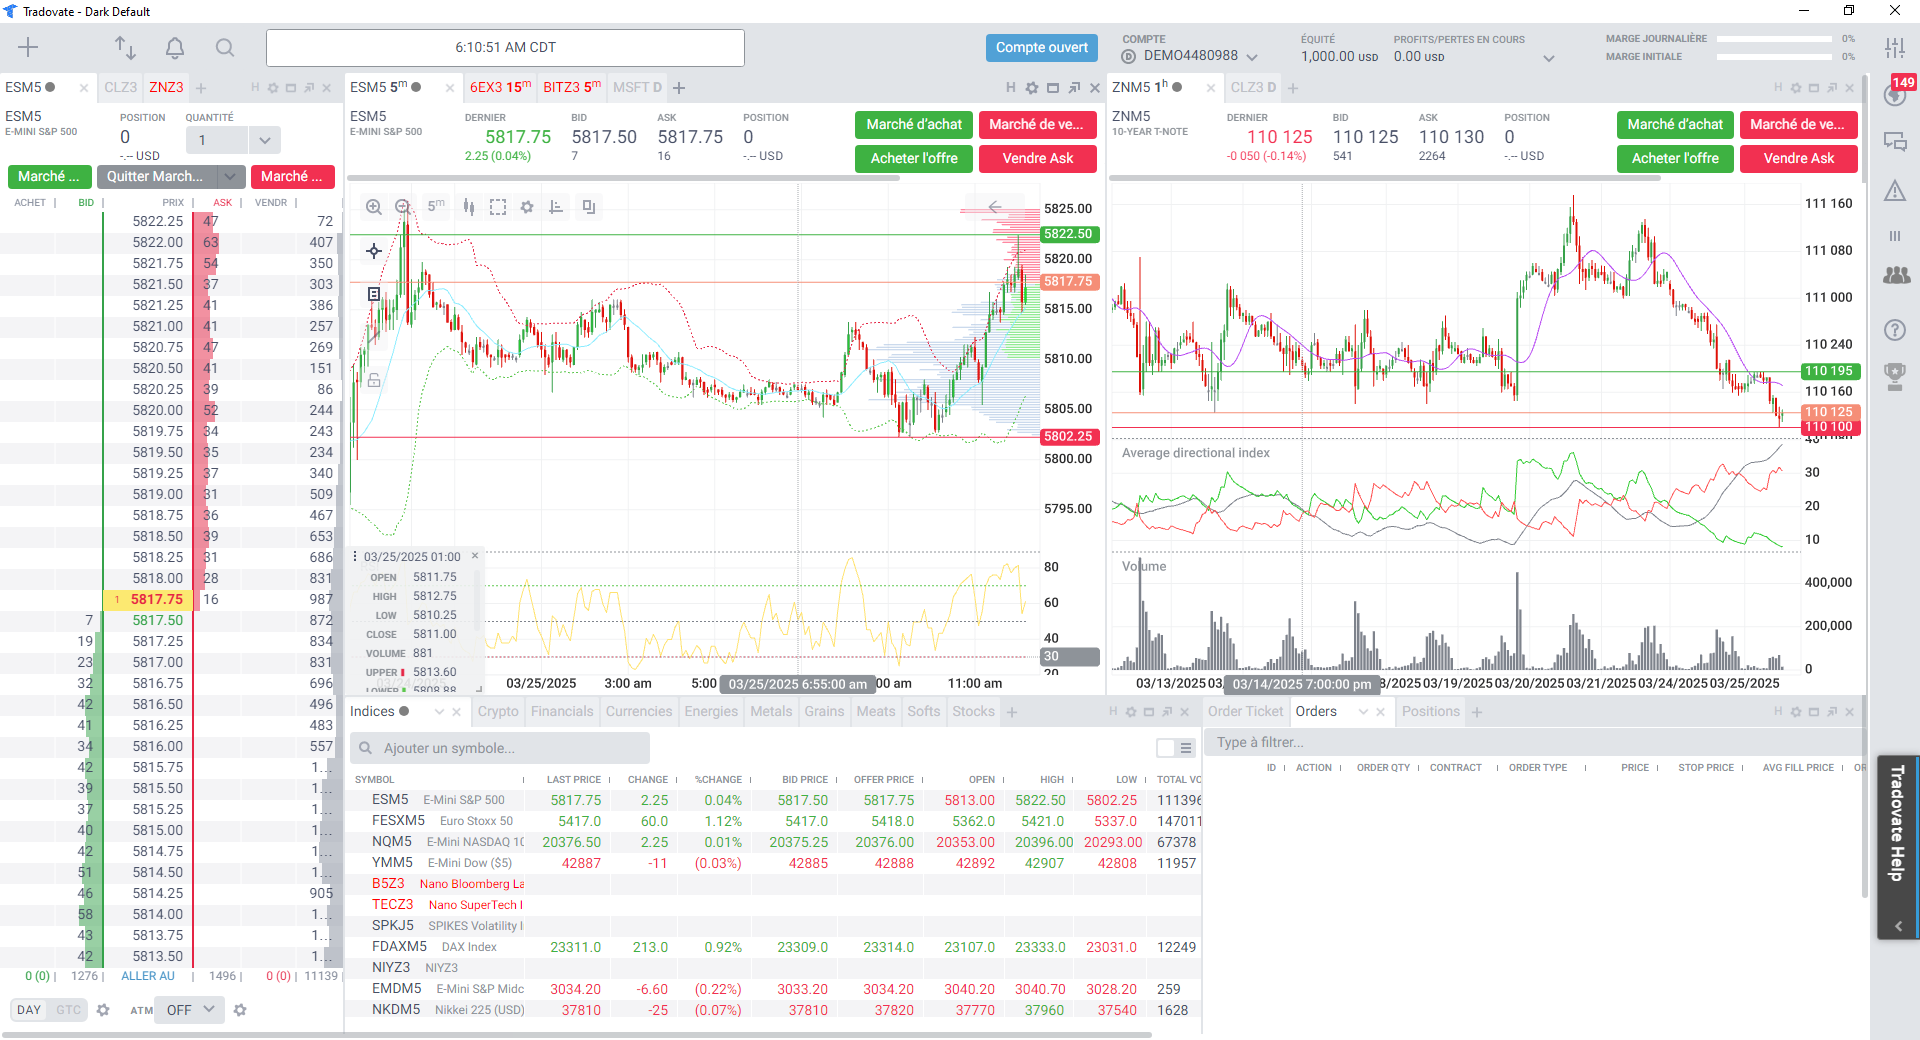Image resolution: width=1920 pixels, height=1040 pixels.
Task: Open the alerts bell icon
Action: click(x=175, y=47)
